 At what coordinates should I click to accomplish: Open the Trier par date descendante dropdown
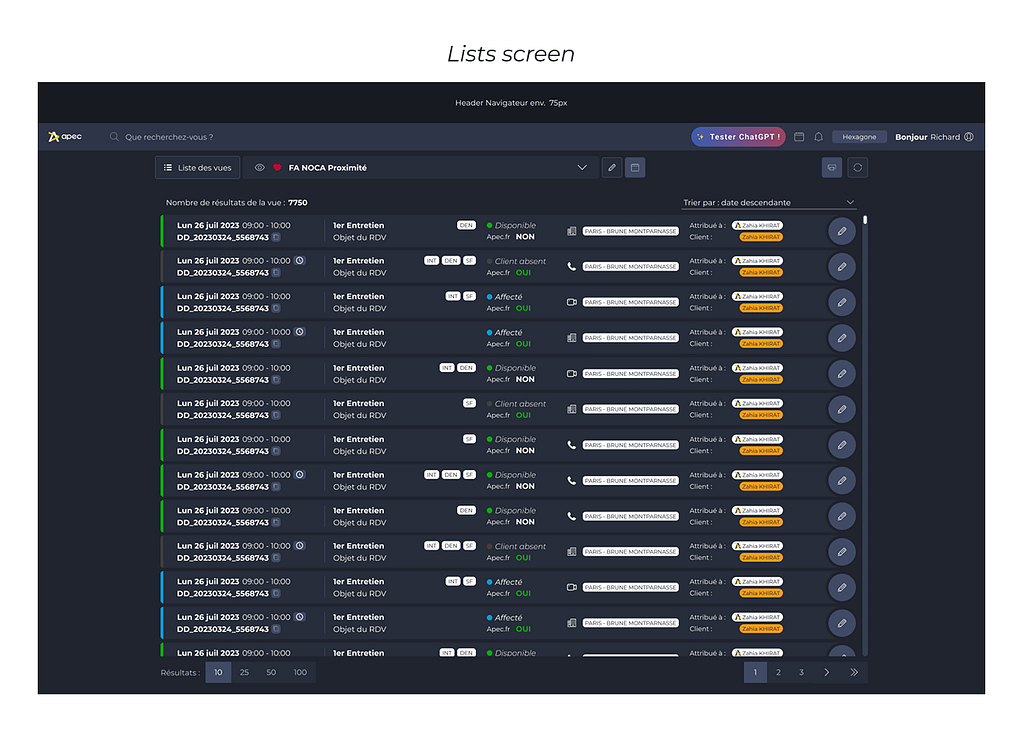pos(769,202)
